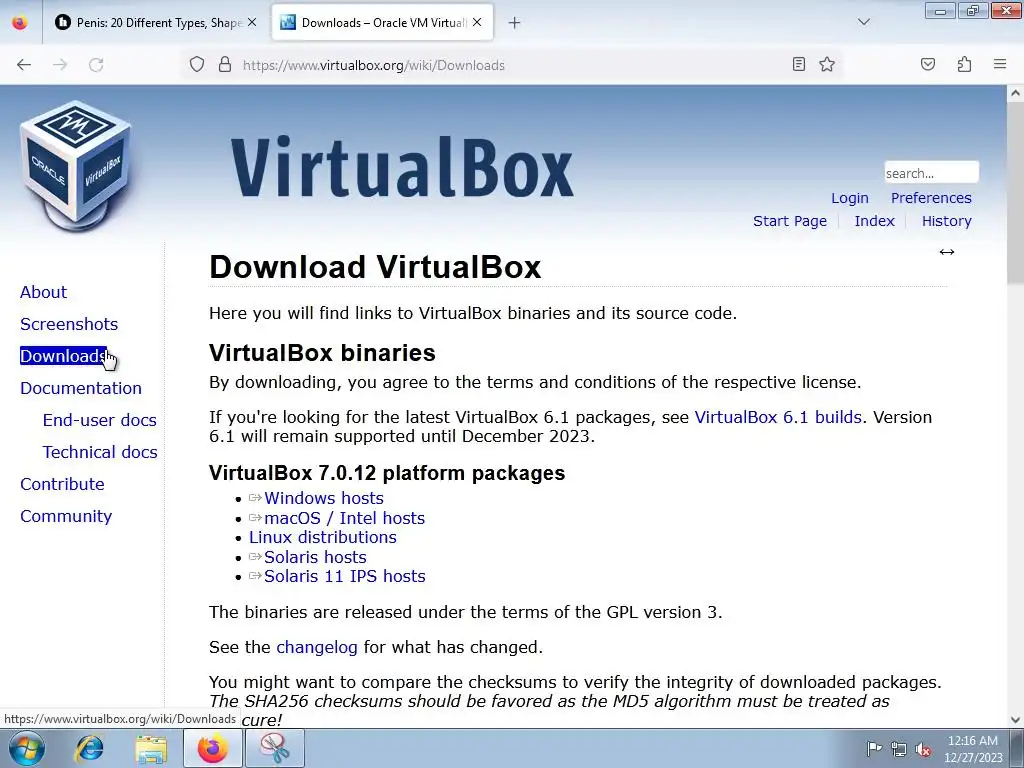1024x768 pixels.
Task: Click the vertical scrollbar thumb
Action: pyautogui.click(x=1015, y=193)
